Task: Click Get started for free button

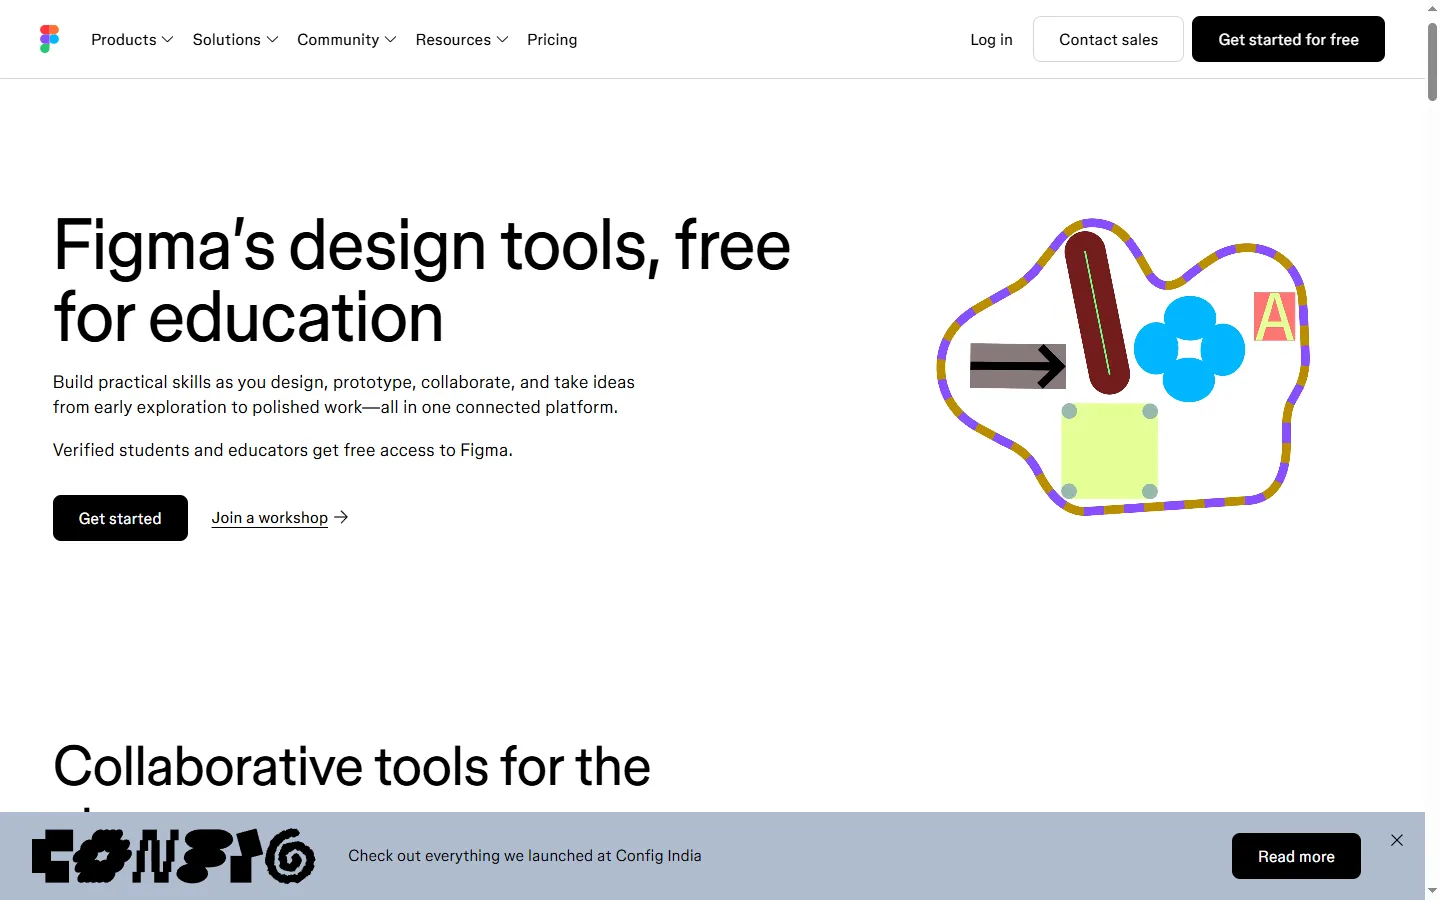Action: pos(1288,39)
